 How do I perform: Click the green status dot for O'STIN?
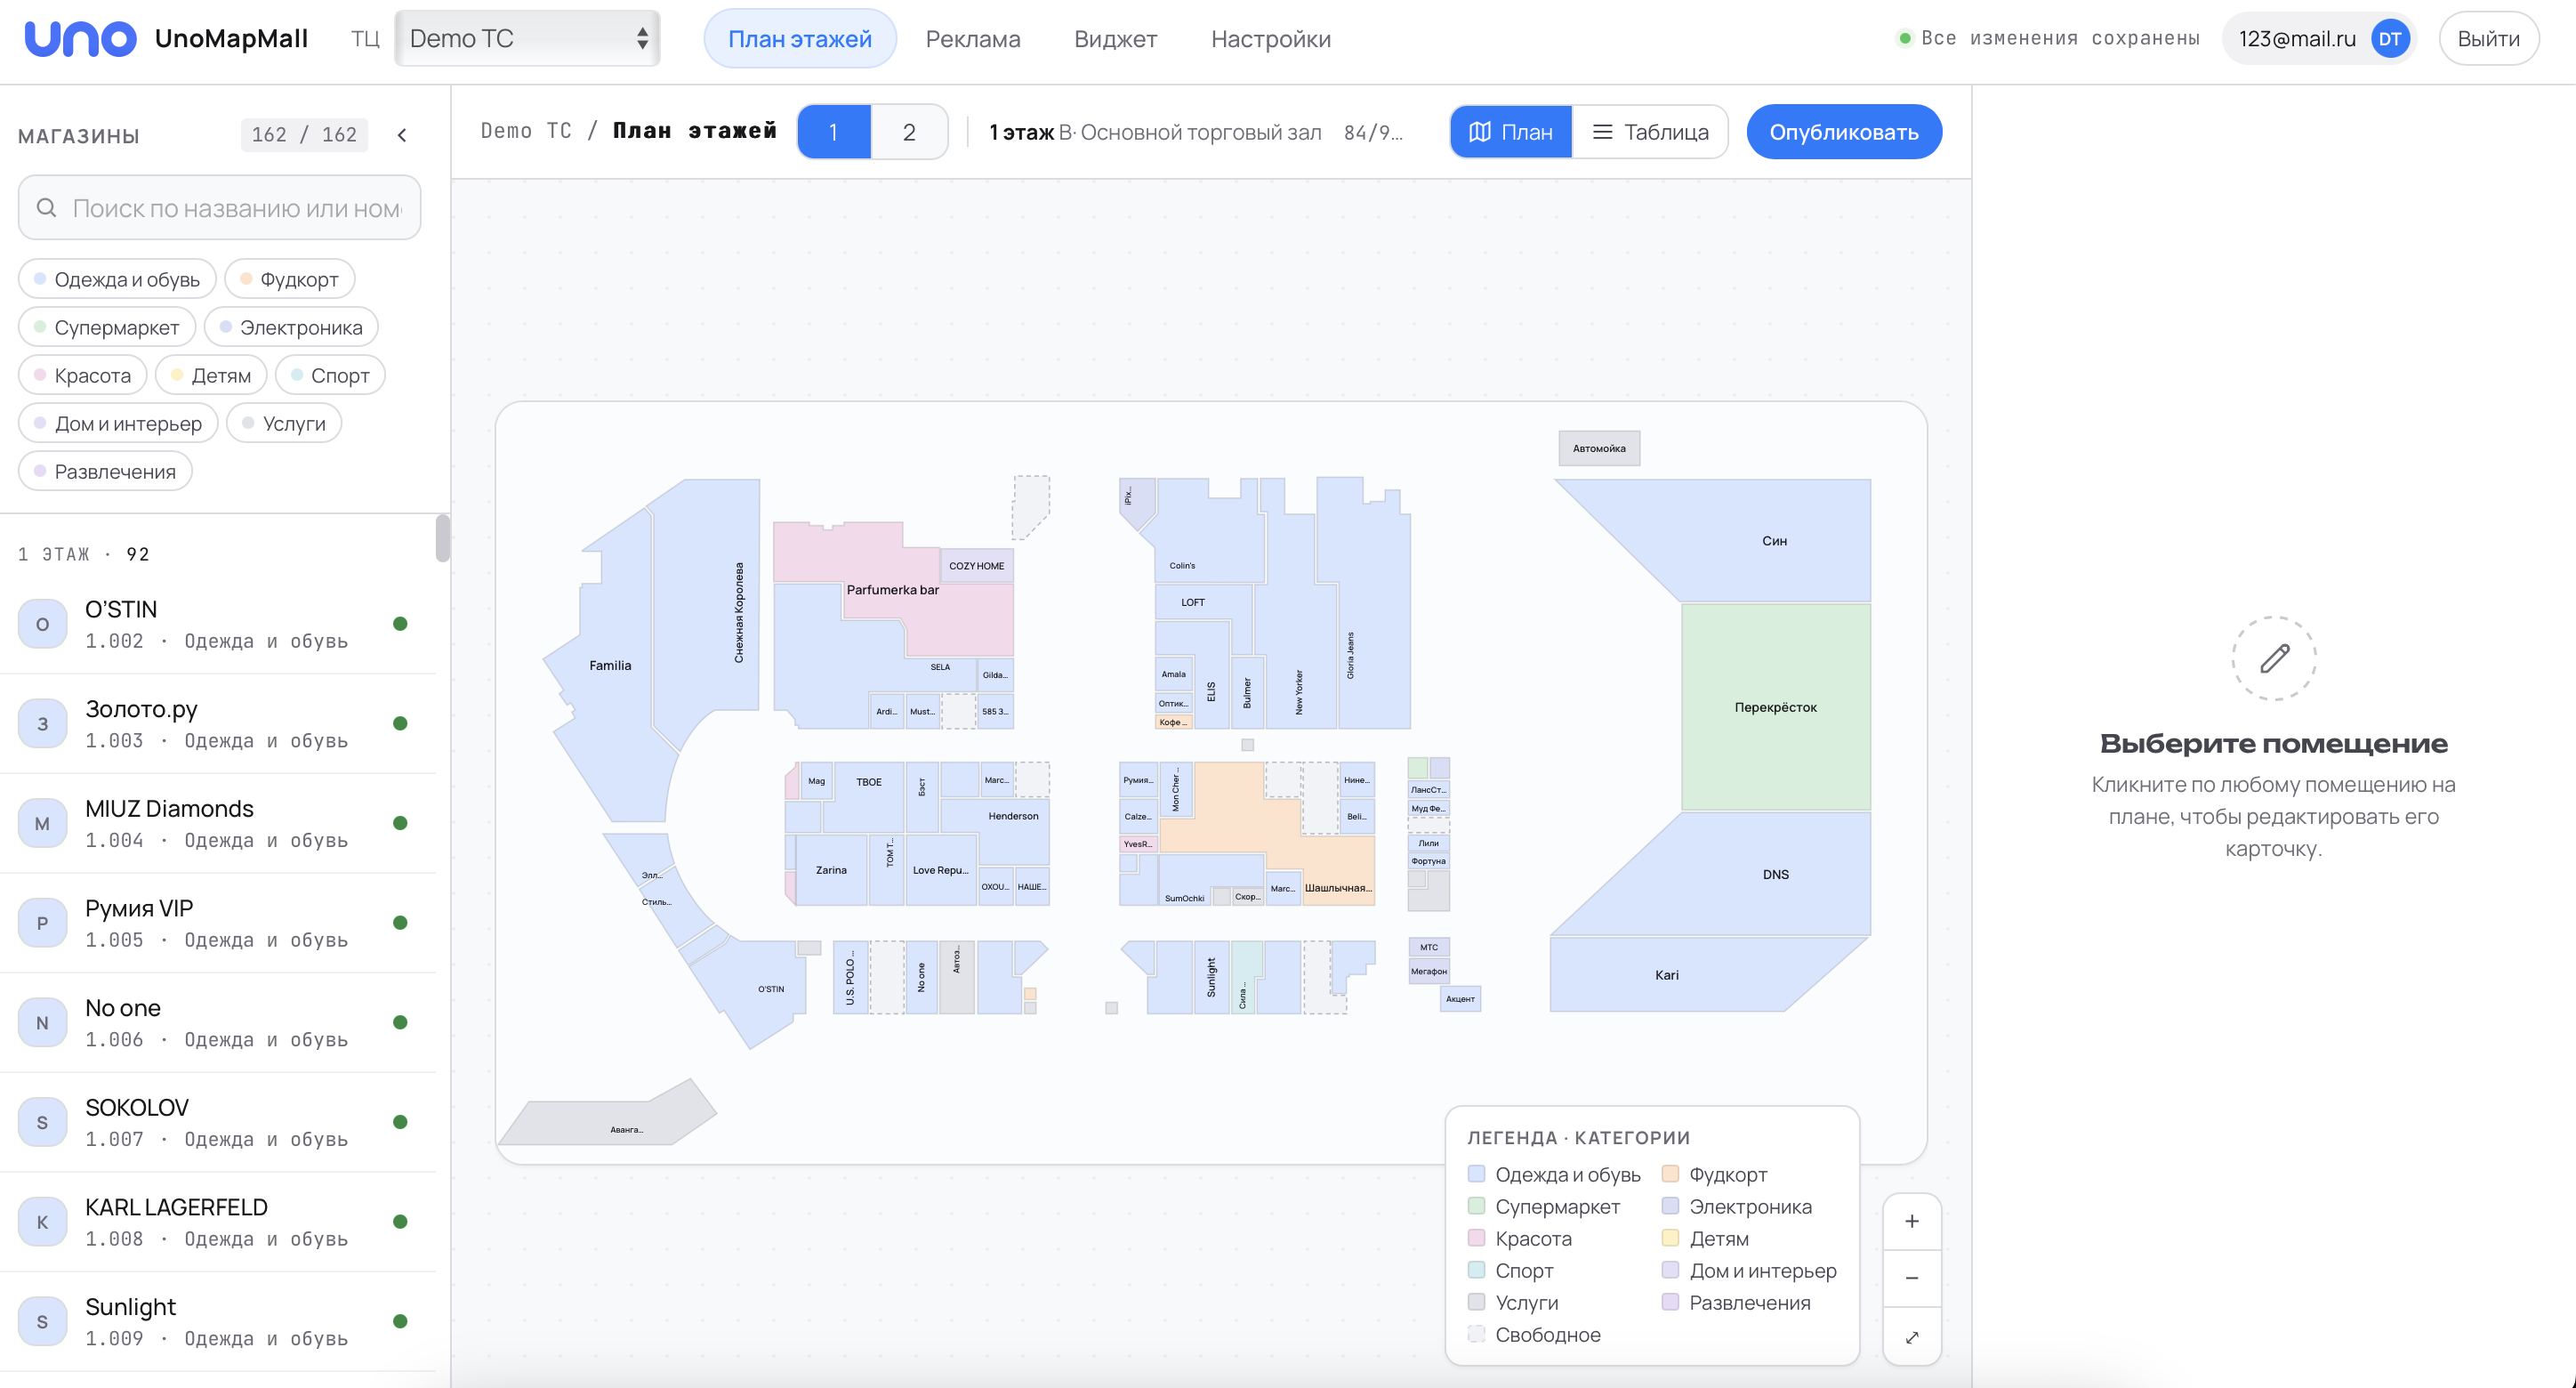click(x=400, y=624)
